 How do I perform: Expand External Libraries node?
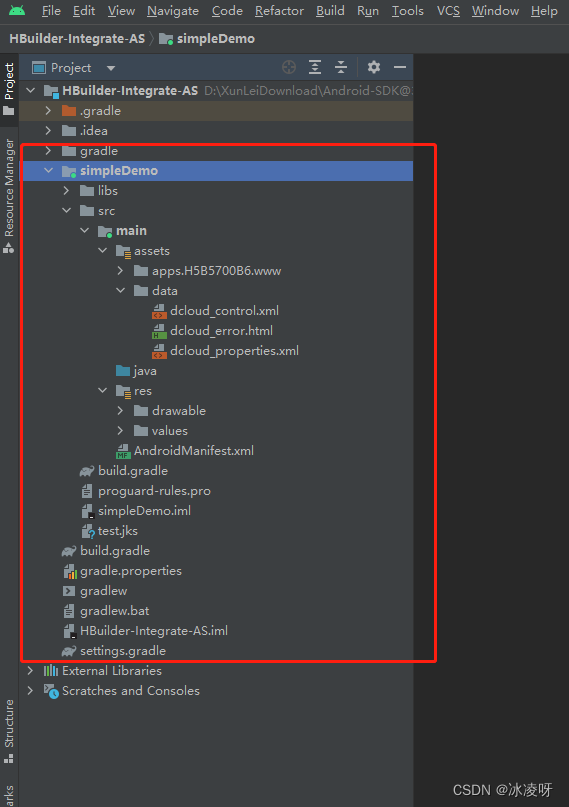pos(30,671)
